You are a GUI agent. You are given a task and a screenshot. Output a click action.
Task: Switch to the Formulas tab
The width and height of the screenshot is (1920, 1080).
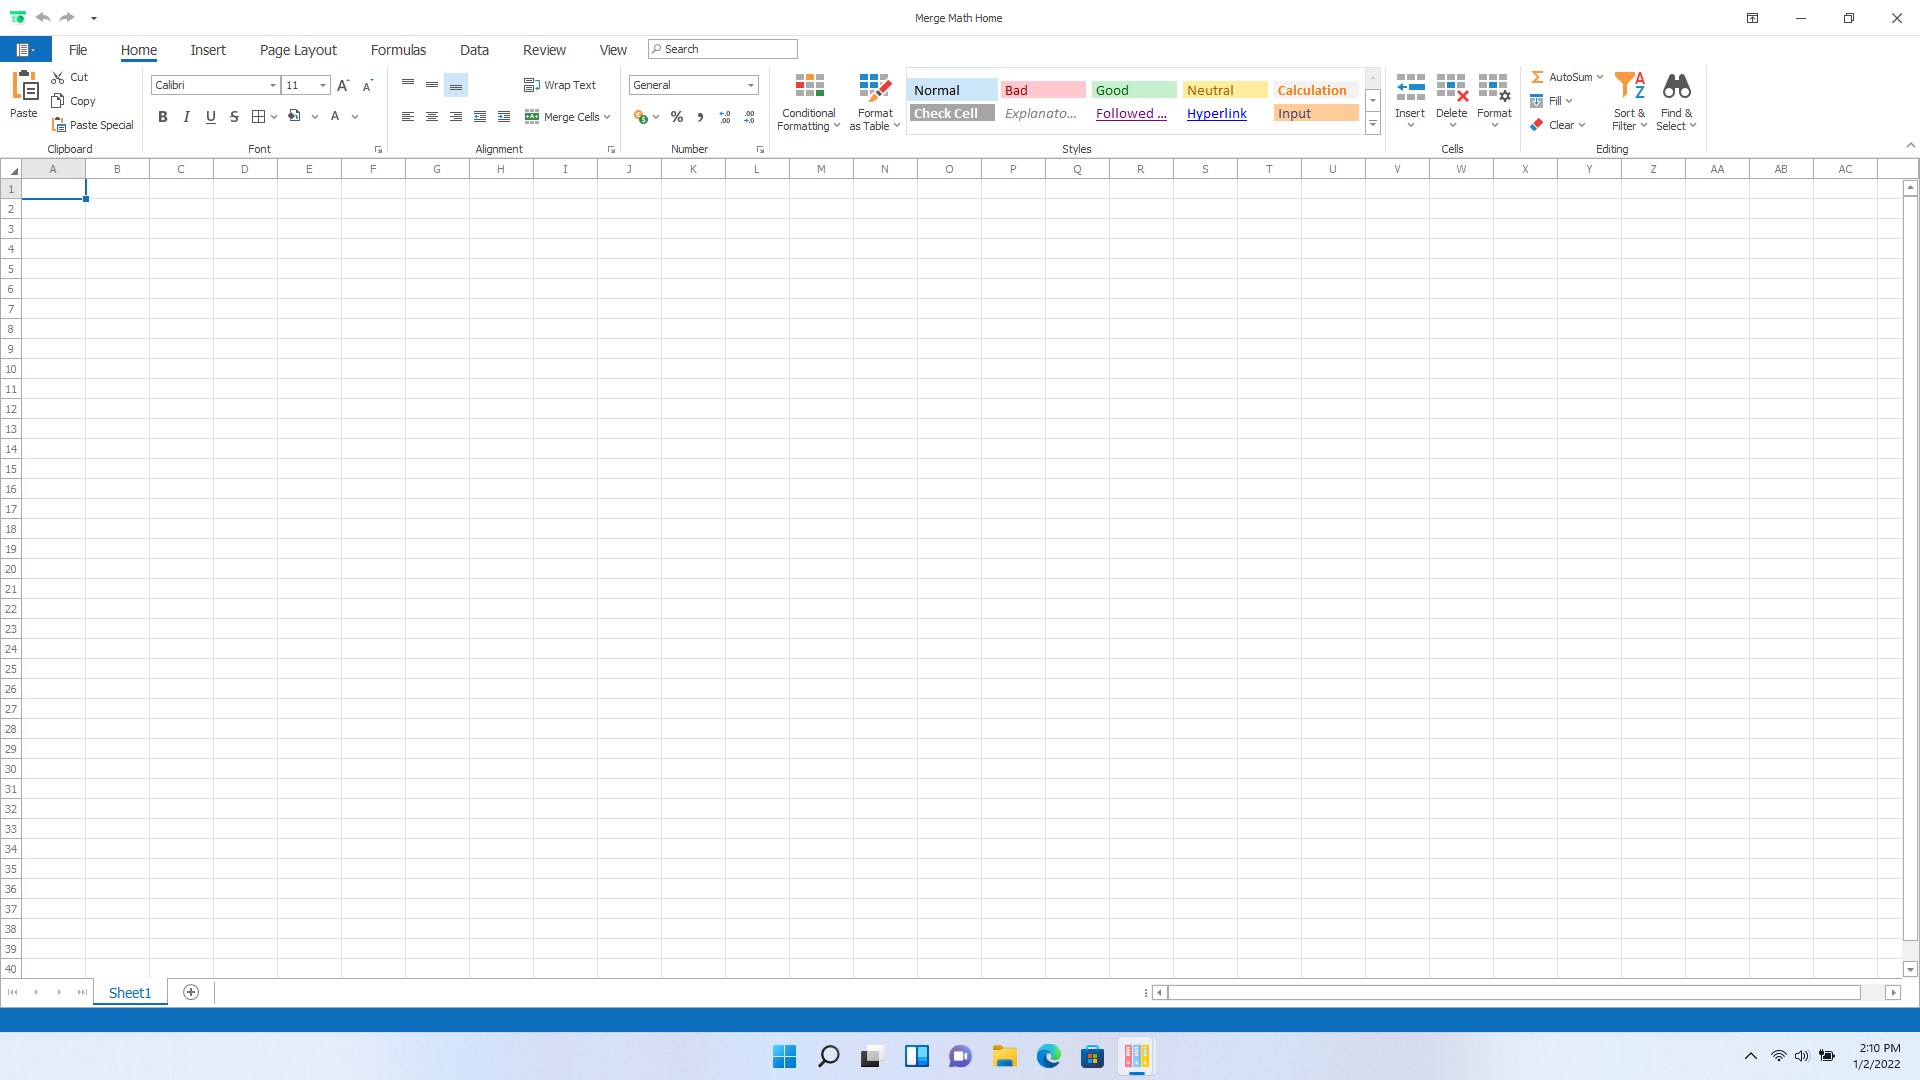coord(398,50)
